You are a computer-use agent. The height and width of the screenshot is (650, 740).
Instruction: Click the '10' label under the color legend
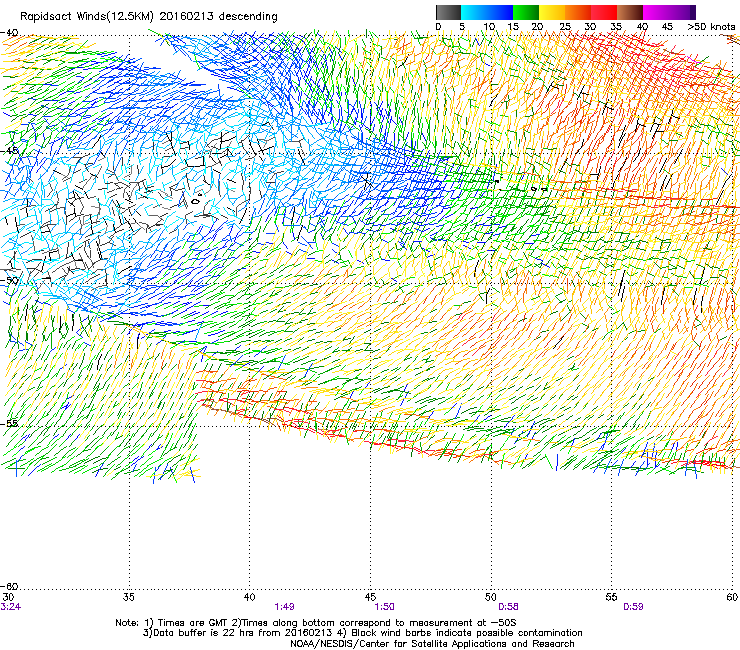(489, 27)
